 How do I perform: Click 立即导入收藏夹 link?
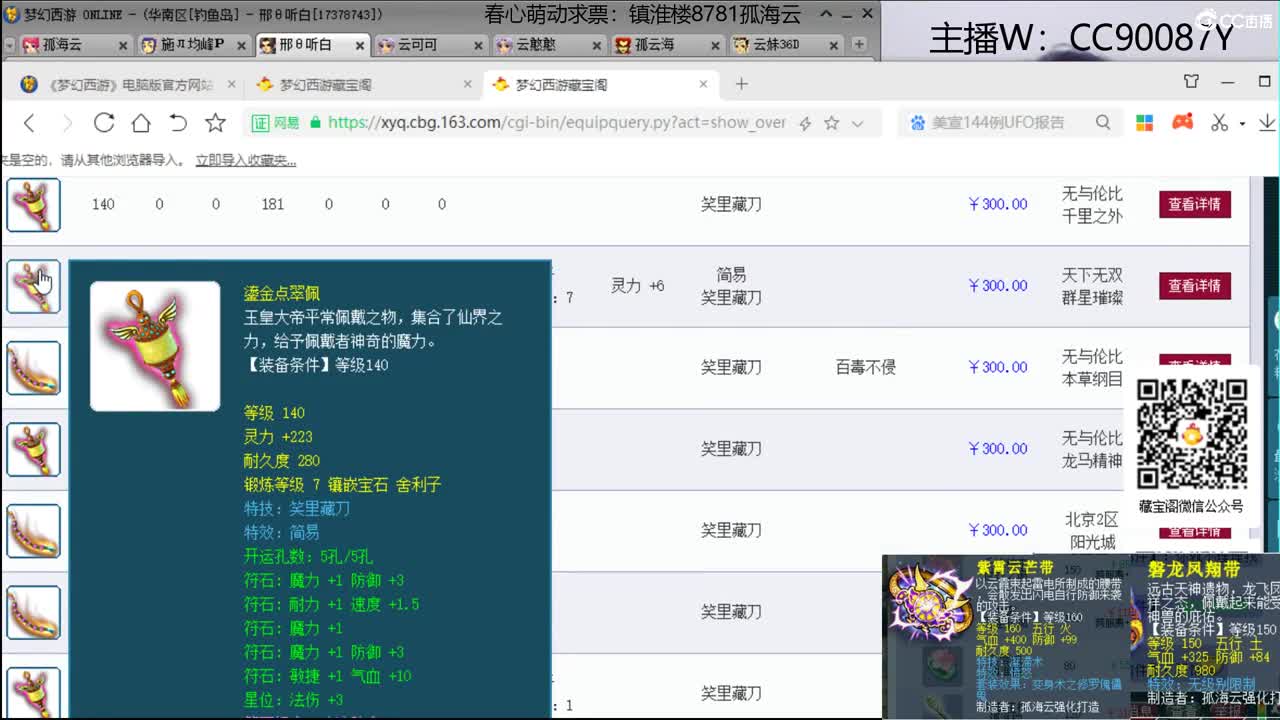click(246, 160)
